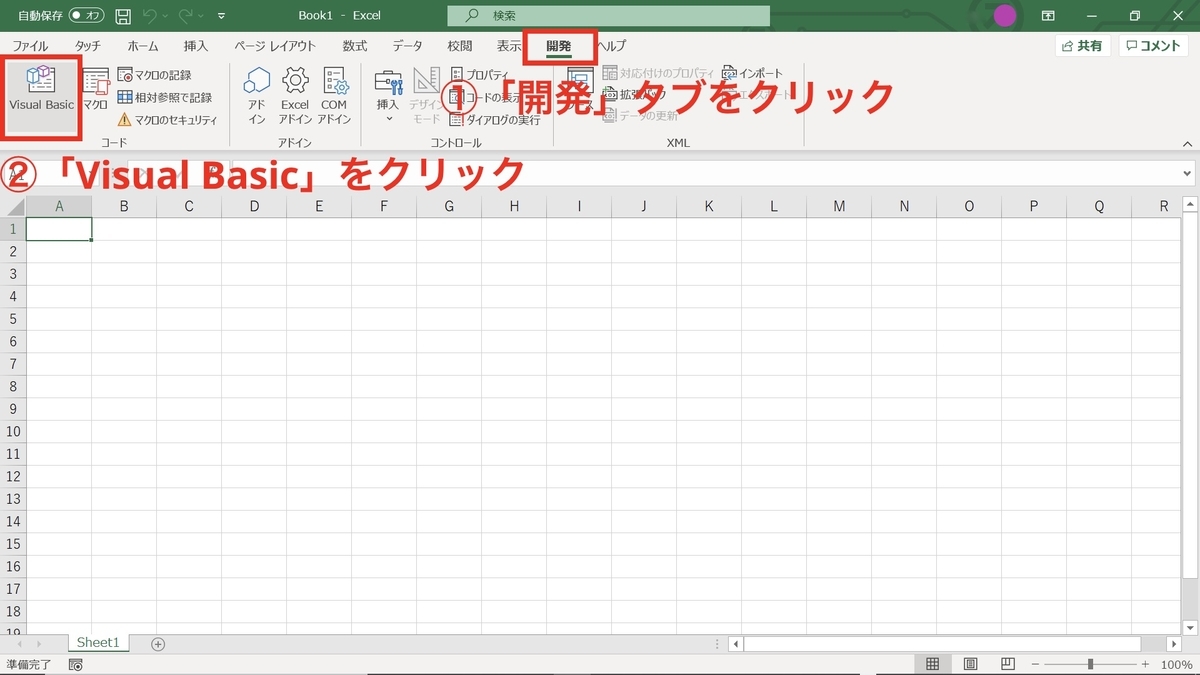
Task: Switch to the ページ レイアウト (Page Layout) tab
Action: (275, 46)
